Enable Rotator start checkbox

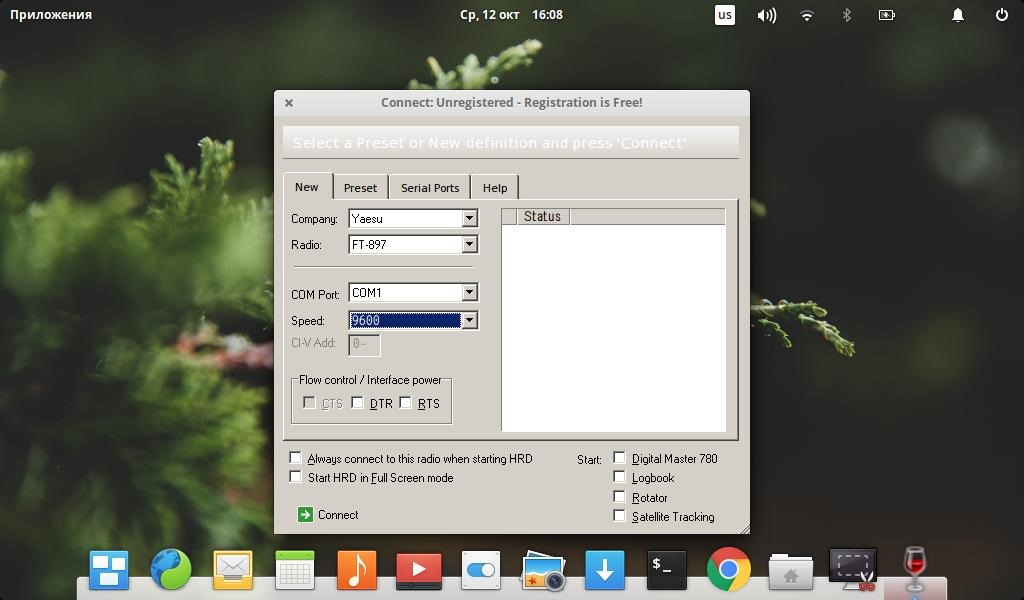pyautogui.click(x=619, y=497)
